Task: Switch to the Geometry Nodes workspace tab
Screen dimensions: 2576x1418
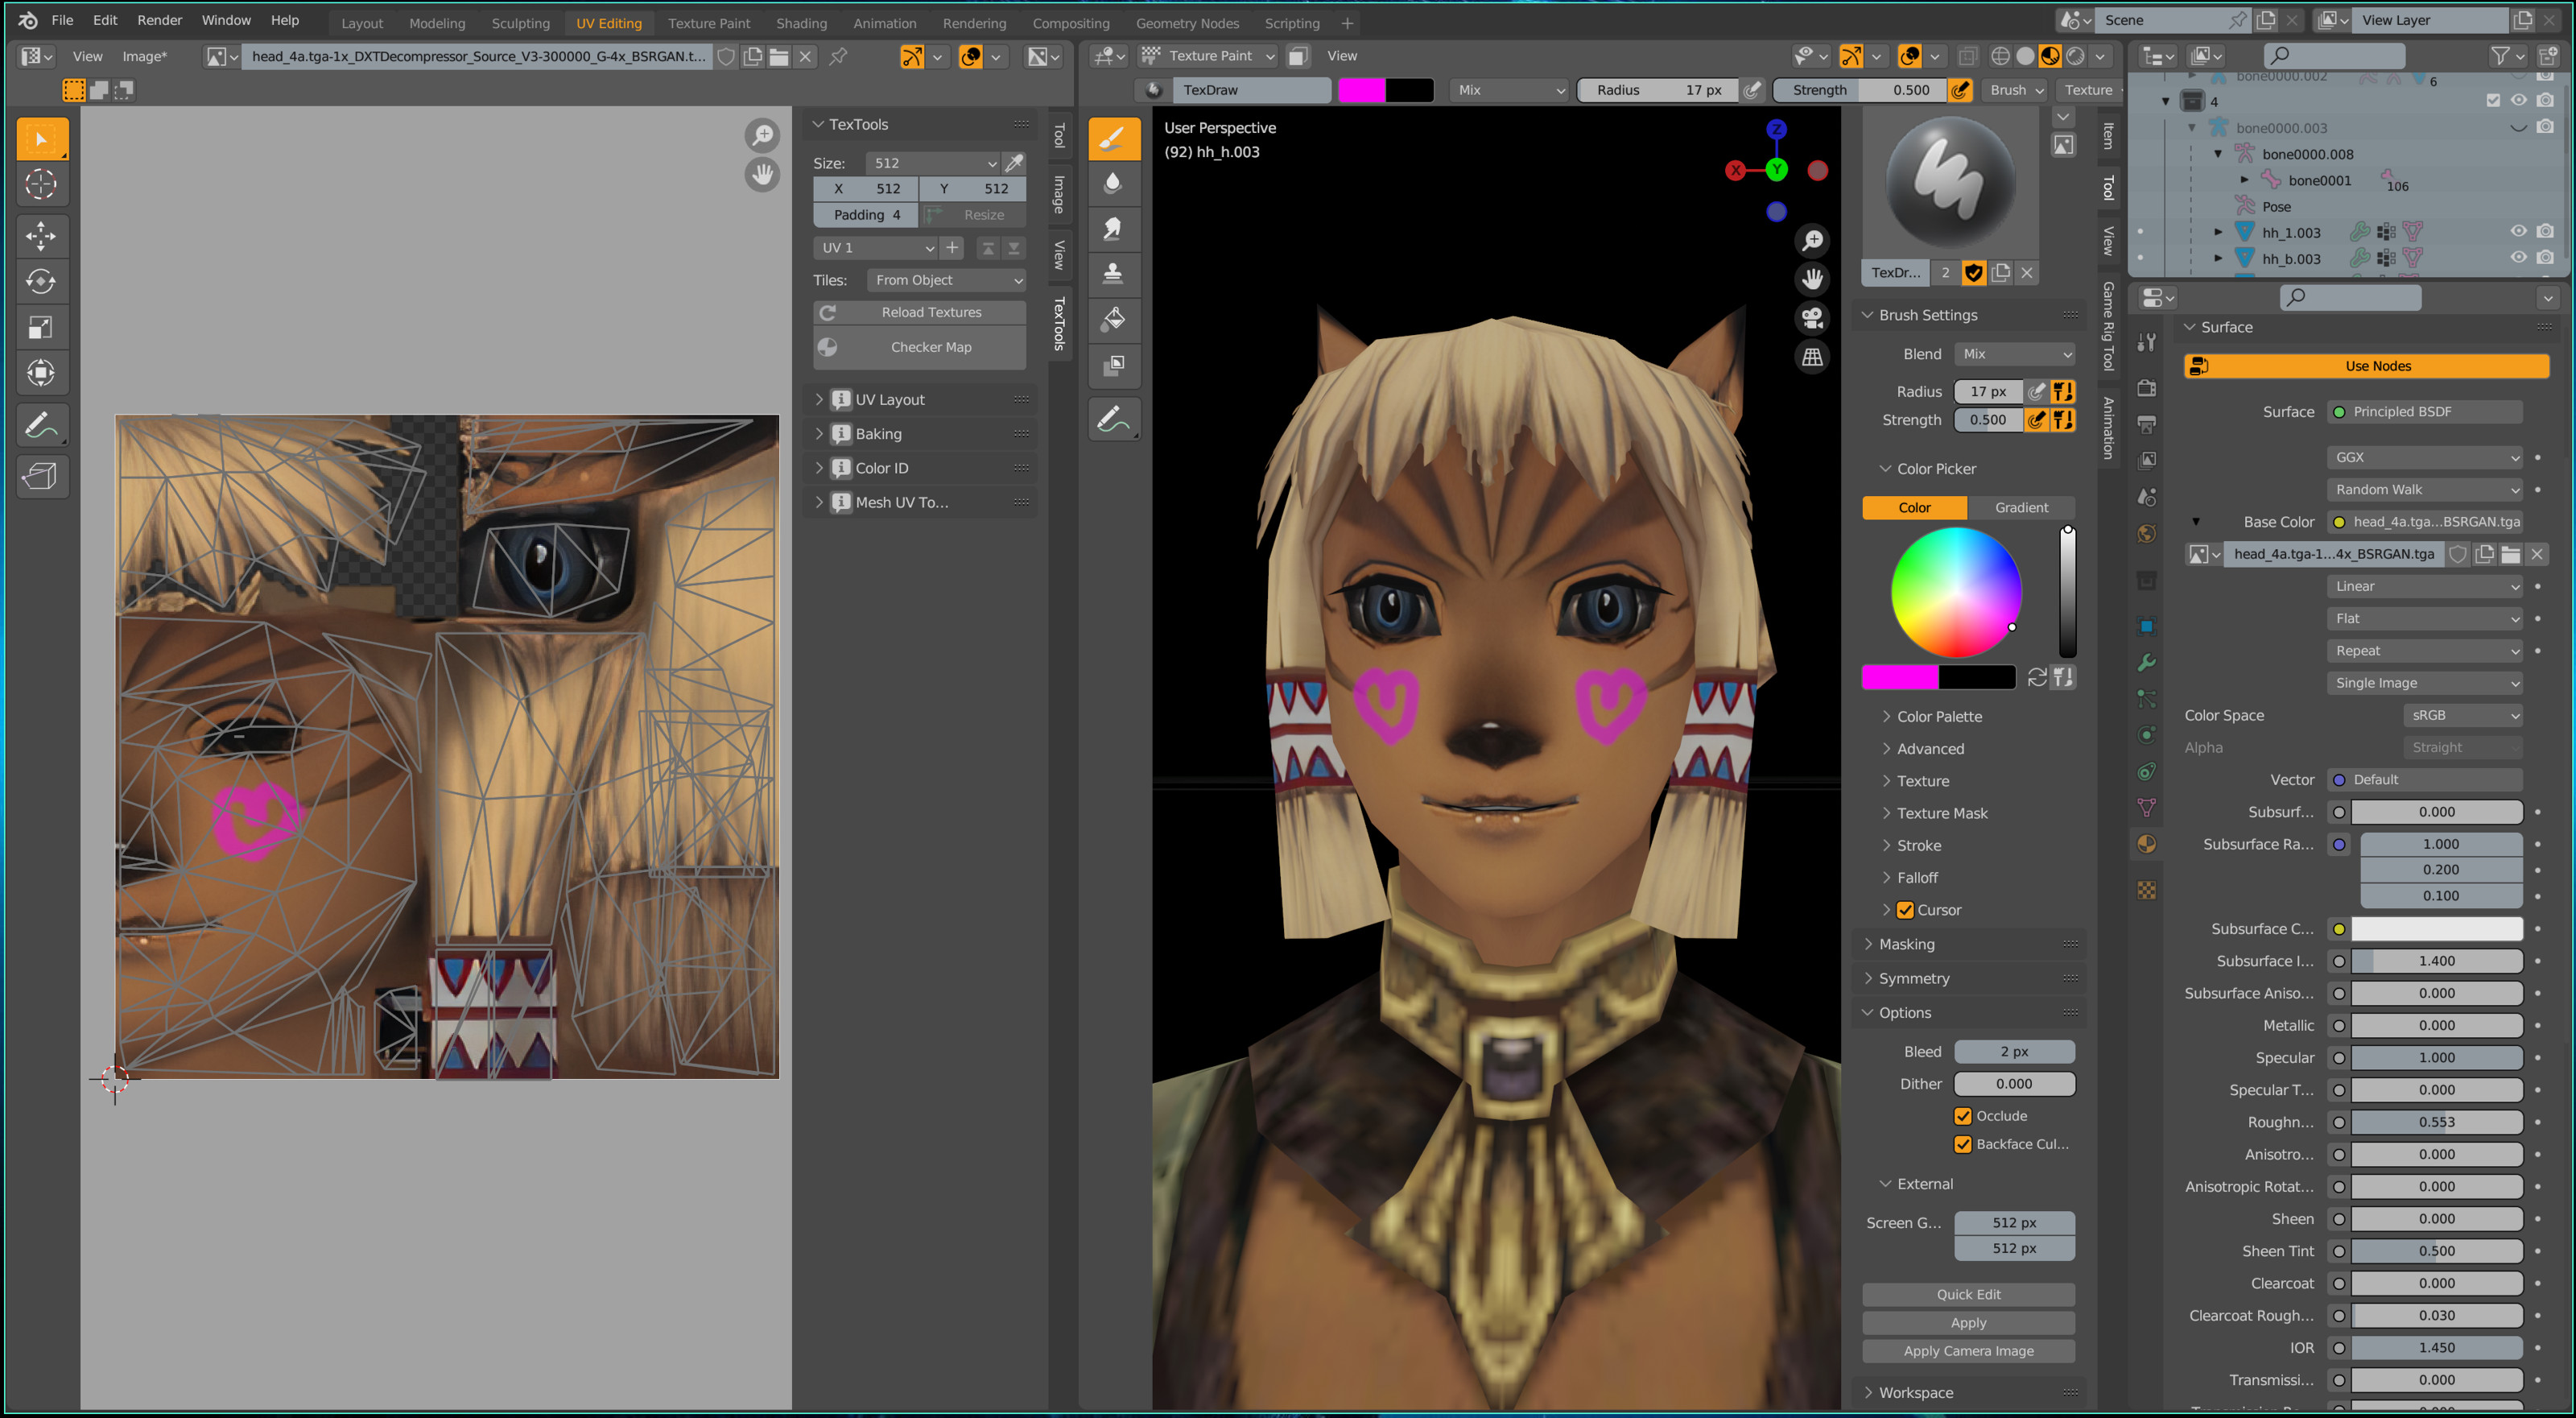Action: 1187,23
